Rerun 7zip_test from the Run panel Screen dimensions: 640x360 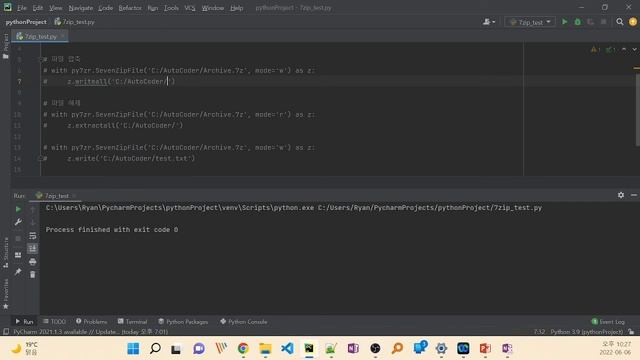click(18, 209)
